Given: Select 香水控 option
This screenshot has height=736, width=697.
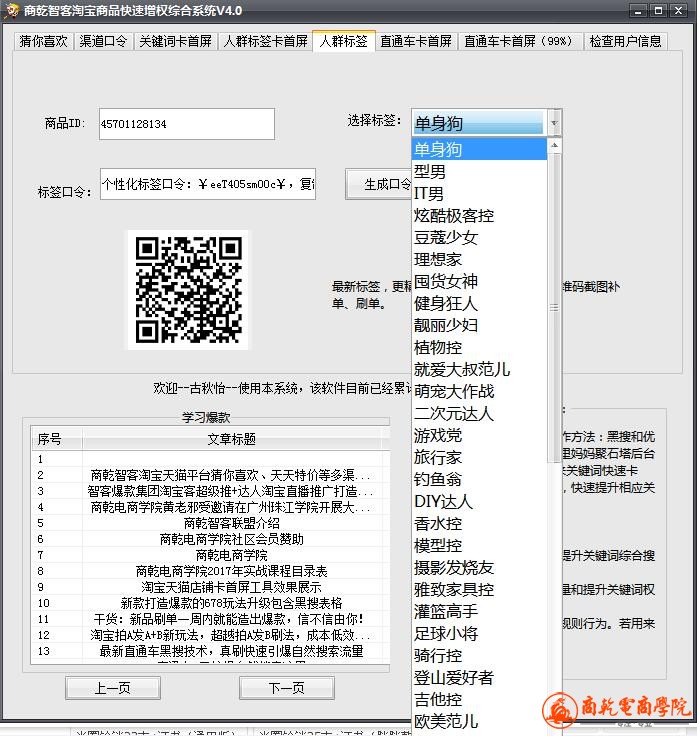Looking at the screenshot, I should (479, 523).
